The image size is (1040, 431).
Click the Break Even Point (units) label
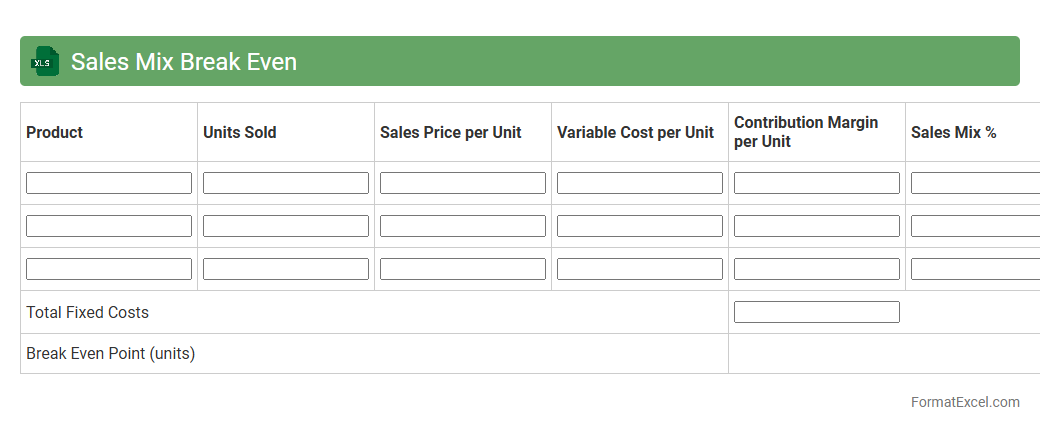pos(111,354)
